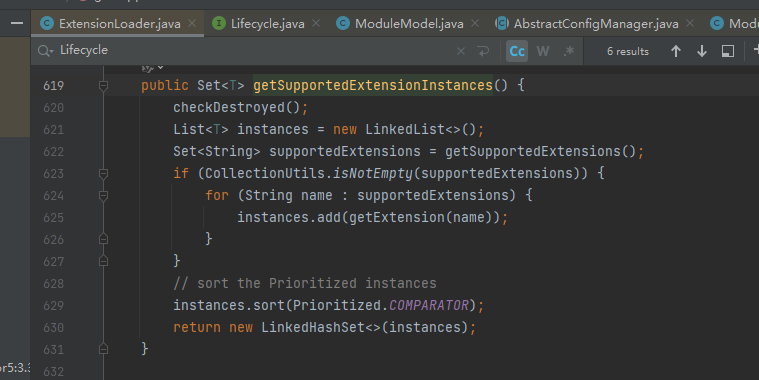
Task: Click the 6 results count label
Action: [x=628, y=51]
